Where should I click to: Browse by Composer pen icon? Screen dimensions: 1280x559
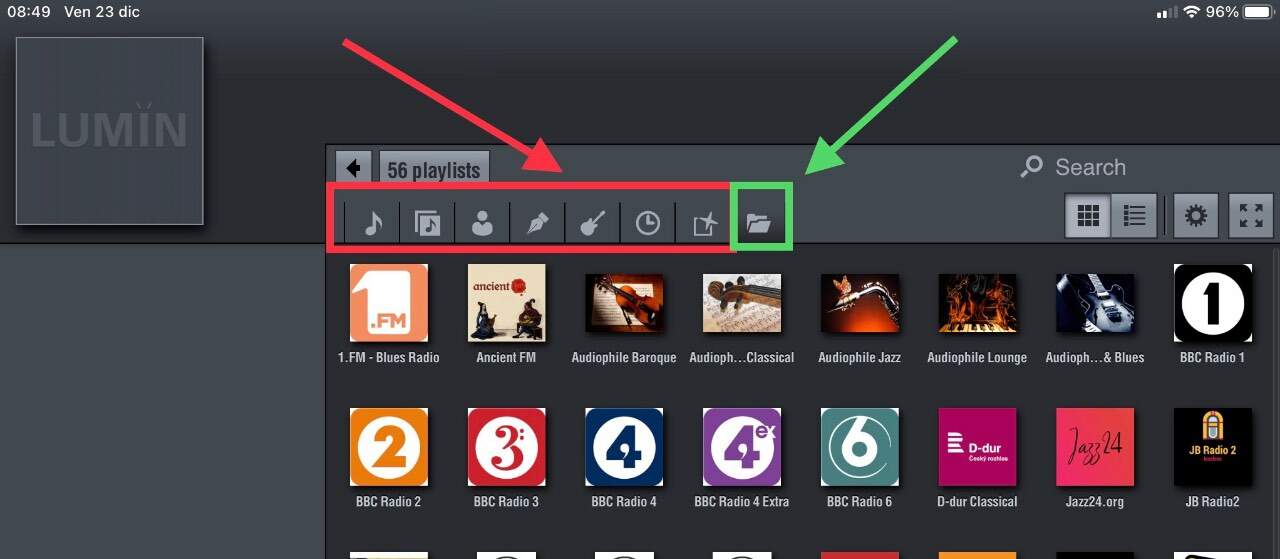click(537, 222)
